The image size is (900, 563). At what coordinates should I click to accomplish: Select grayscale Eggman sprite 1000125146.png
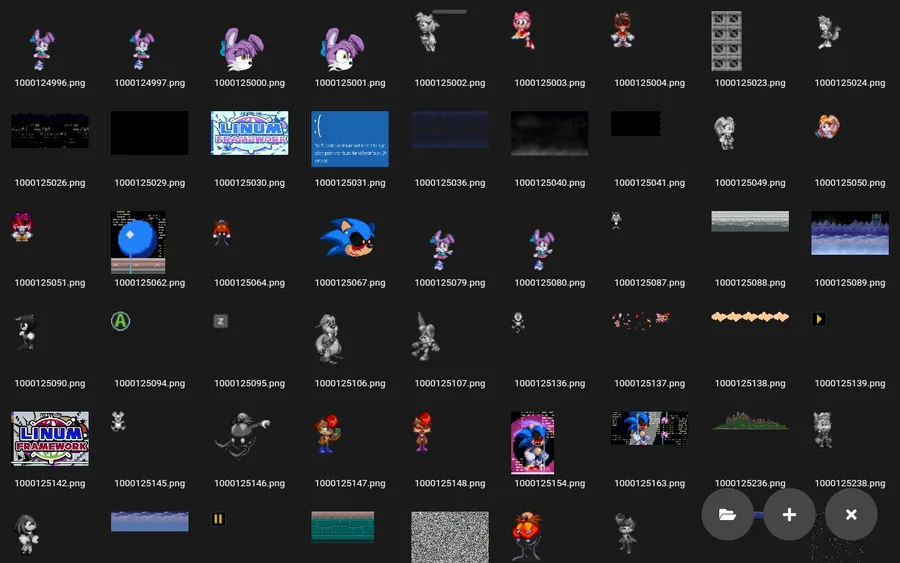pos(242,436)
